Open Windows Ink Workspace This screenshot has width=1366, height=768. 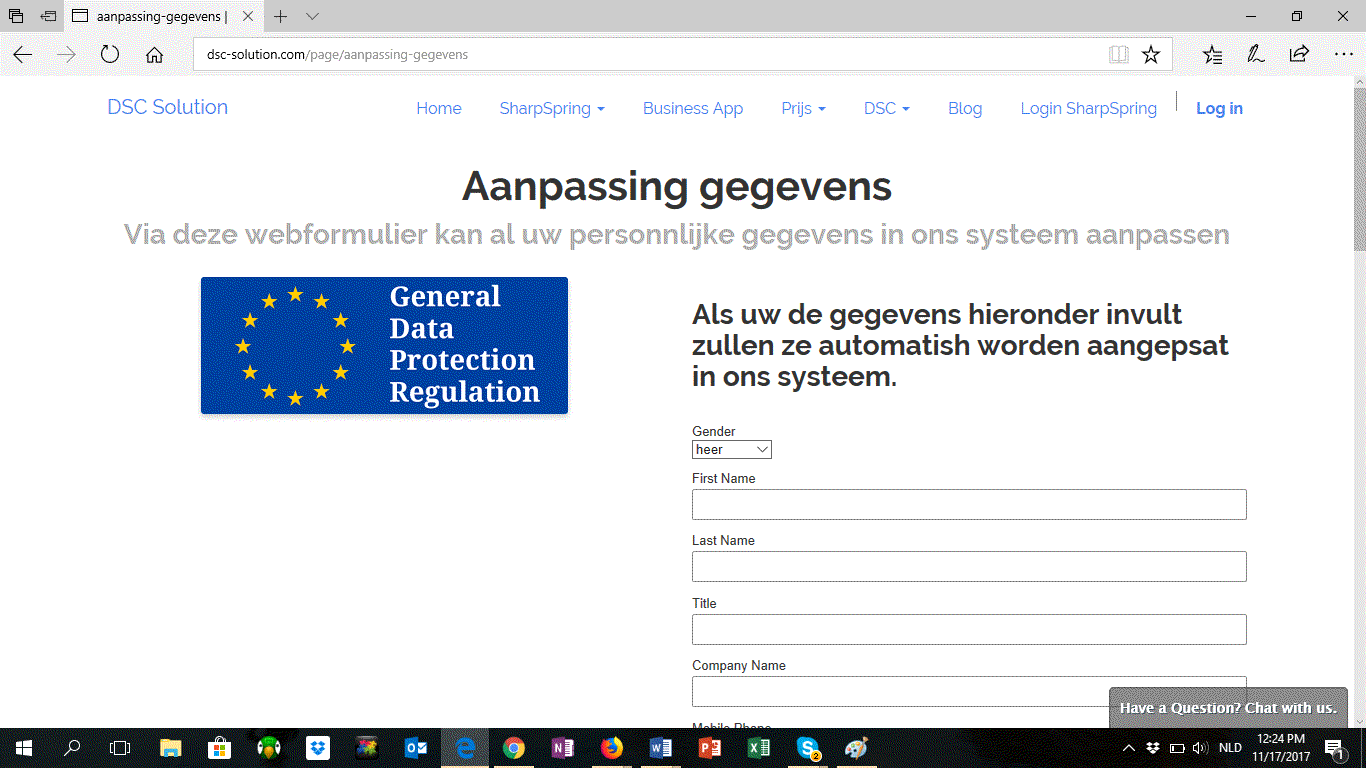click(x=1256, y=55)
